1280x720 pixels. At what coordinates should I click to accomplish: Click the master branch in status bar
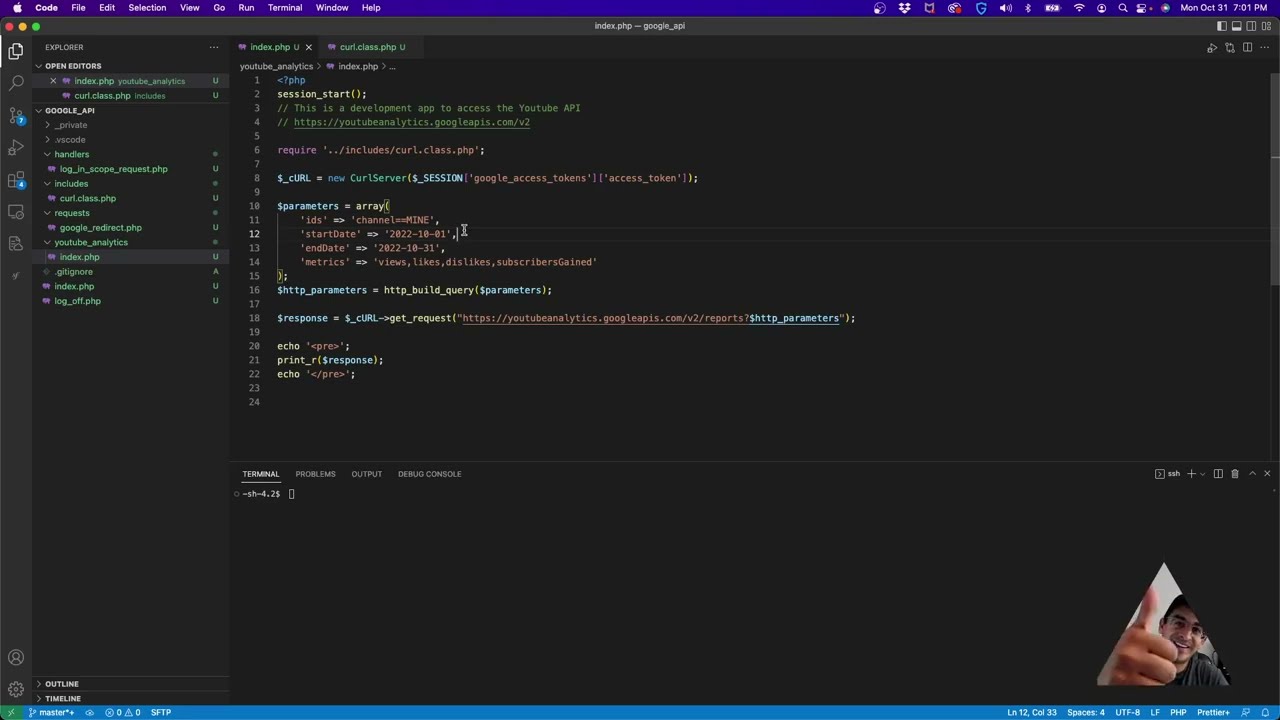point(51,712)
